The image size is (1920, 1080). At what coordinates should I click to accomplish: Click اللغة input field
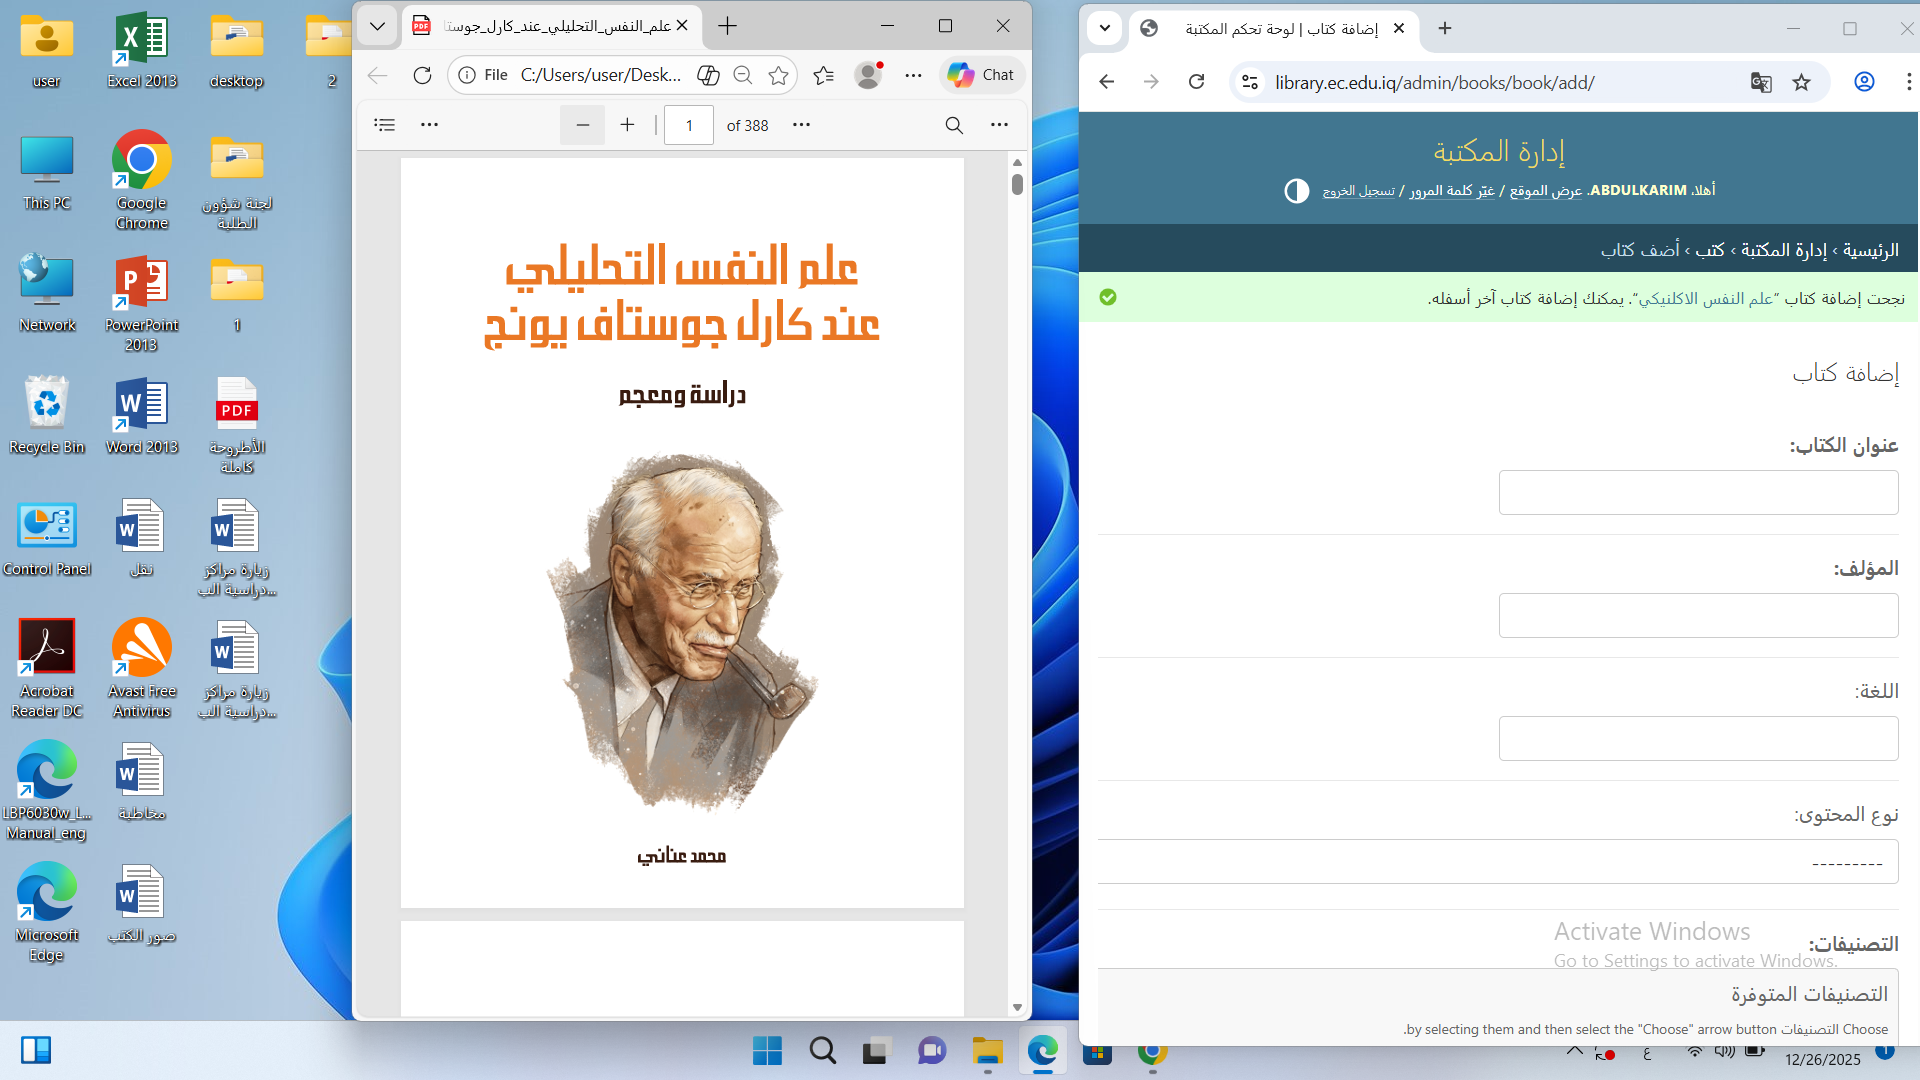click(x=1698, y=738)
